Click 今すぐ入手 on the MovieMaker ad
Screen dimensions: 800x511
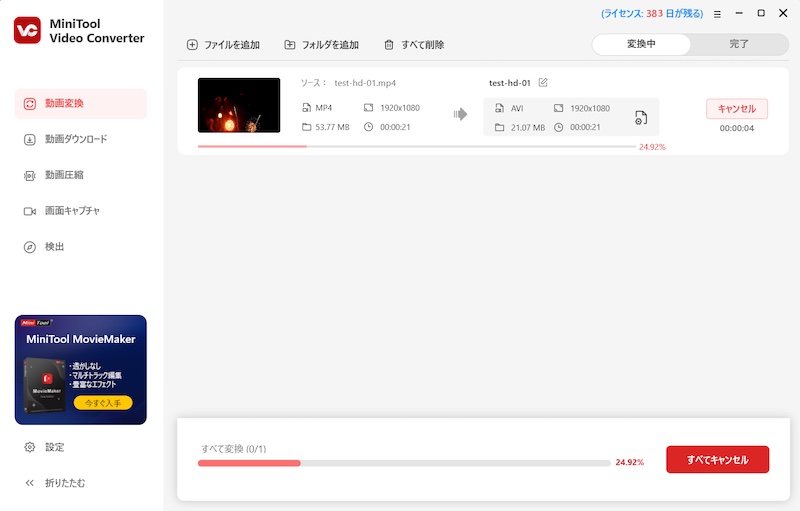coord(102,403)
